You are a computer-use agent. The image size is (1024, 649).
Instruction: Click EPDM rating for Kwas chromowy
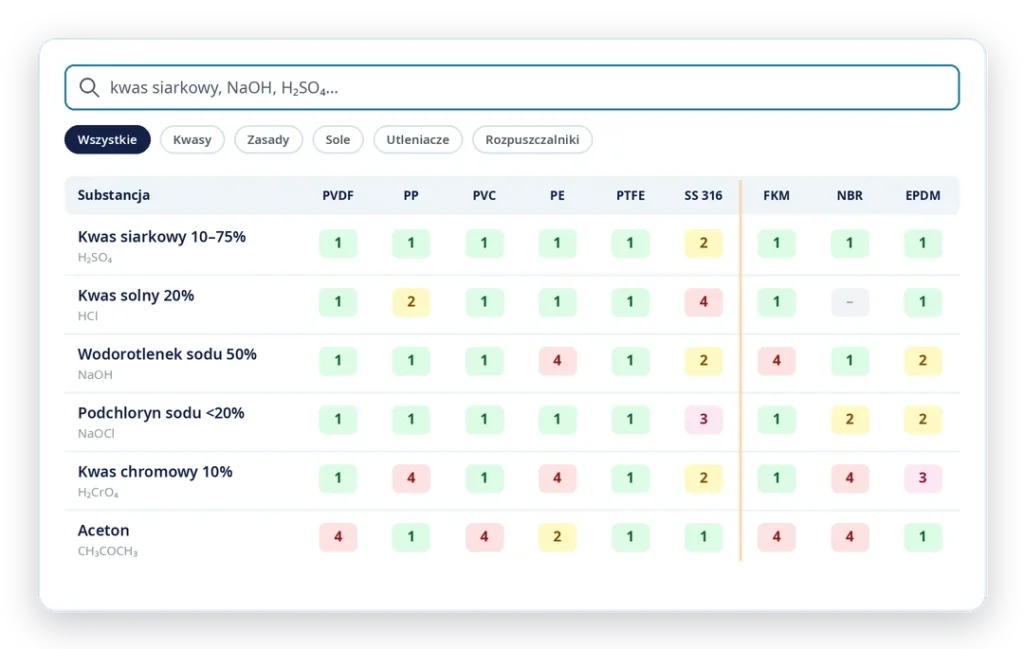tap(923, 478)
